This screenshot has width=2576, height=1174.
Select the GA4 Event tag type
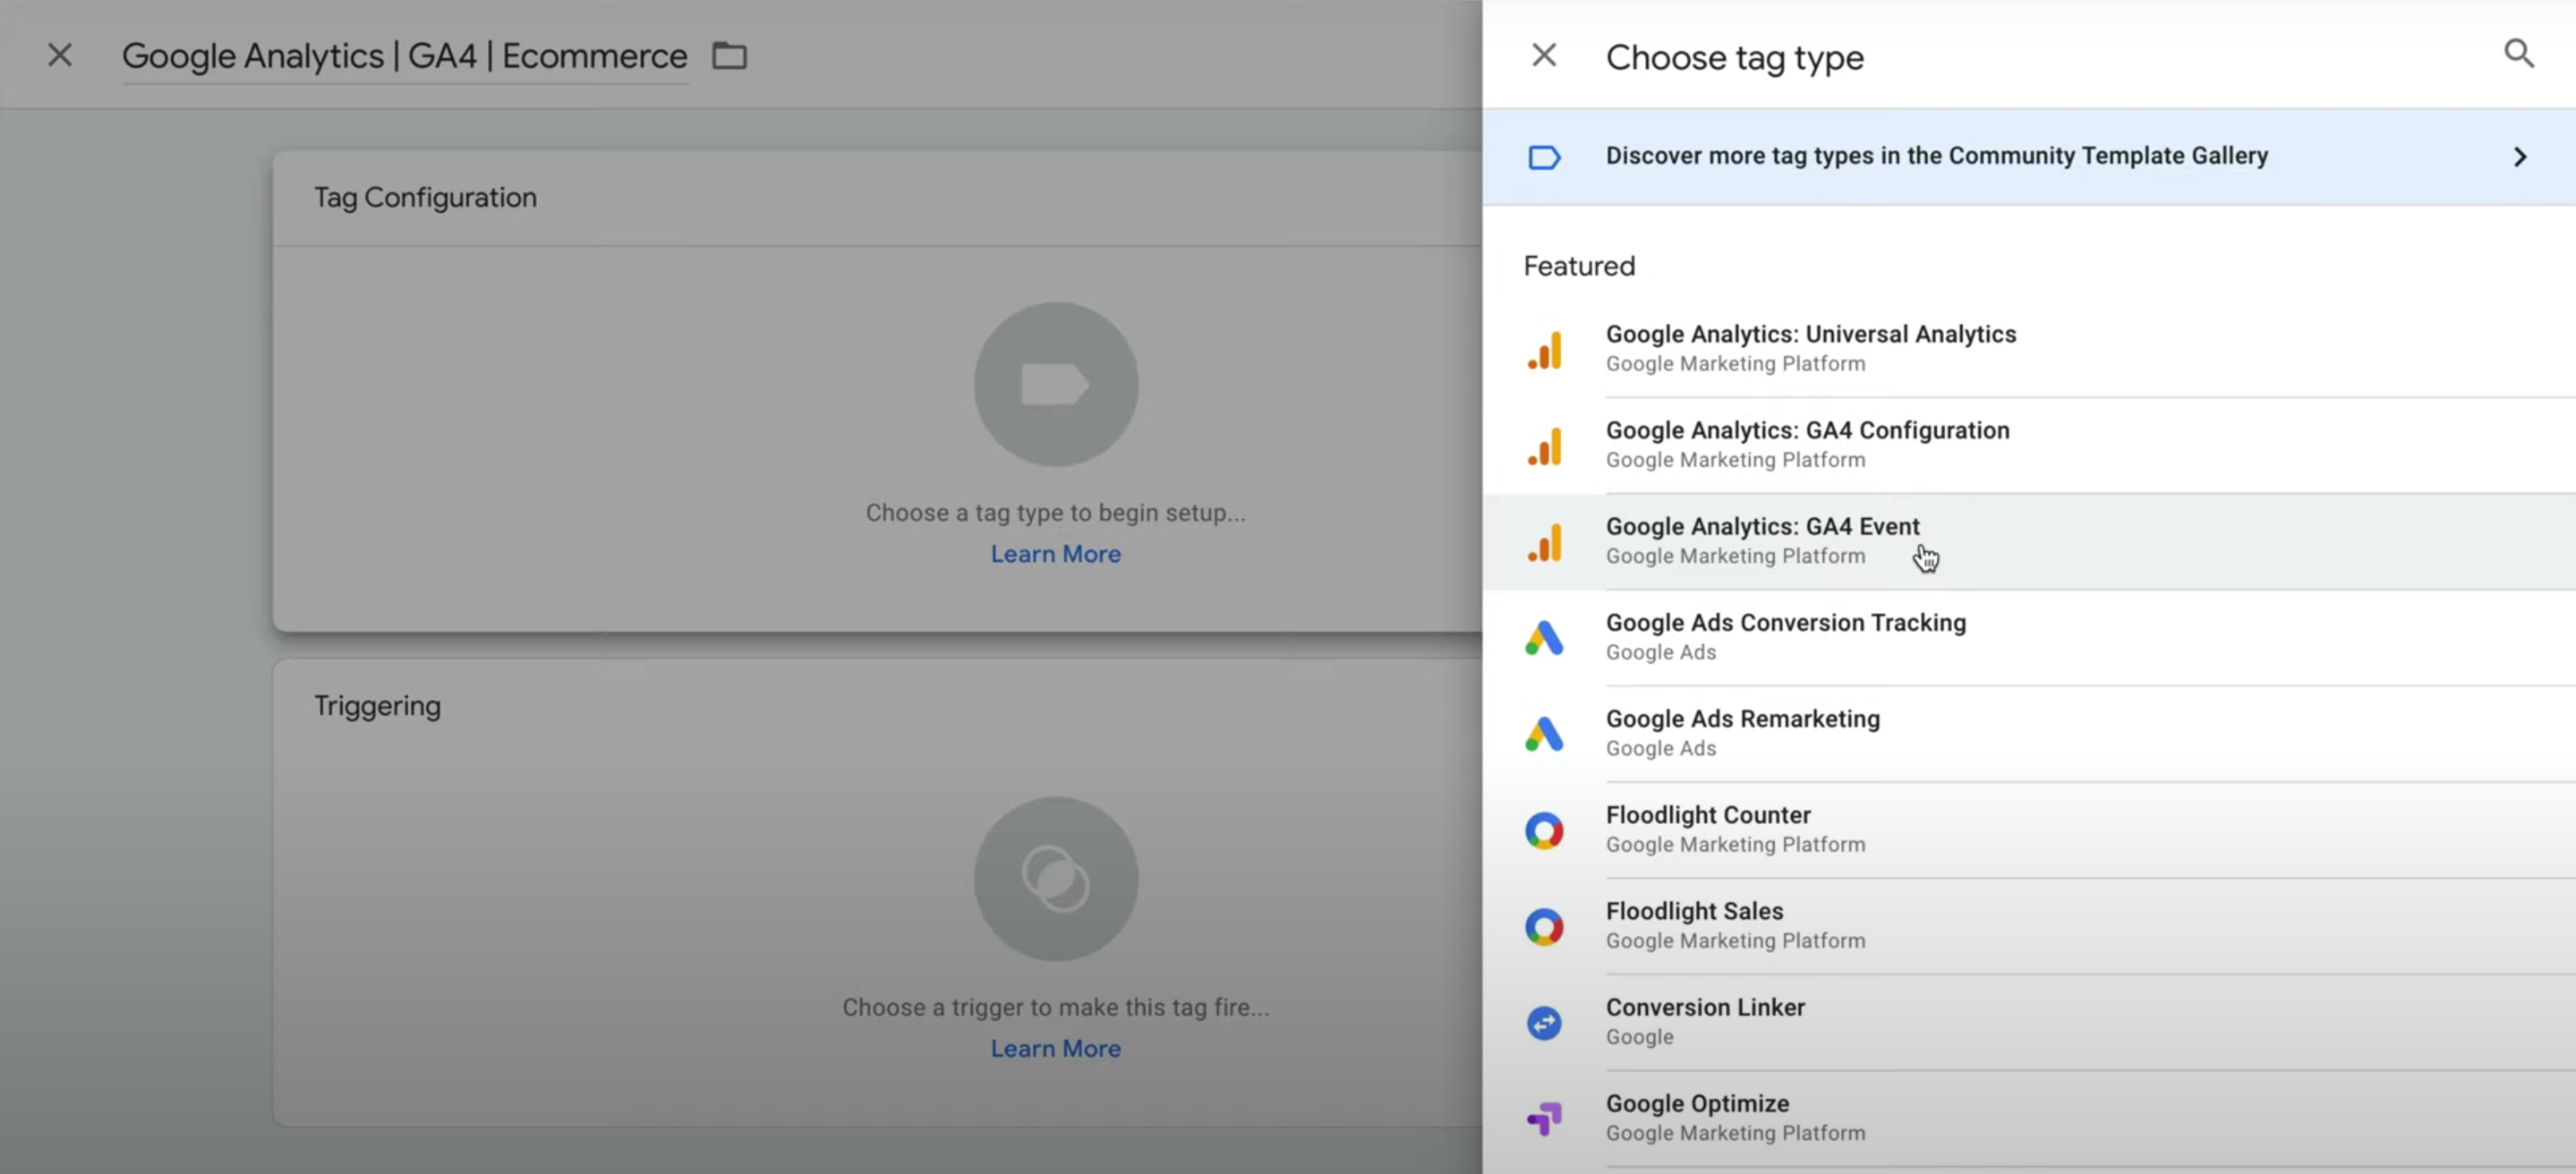tap(1762, 540)
